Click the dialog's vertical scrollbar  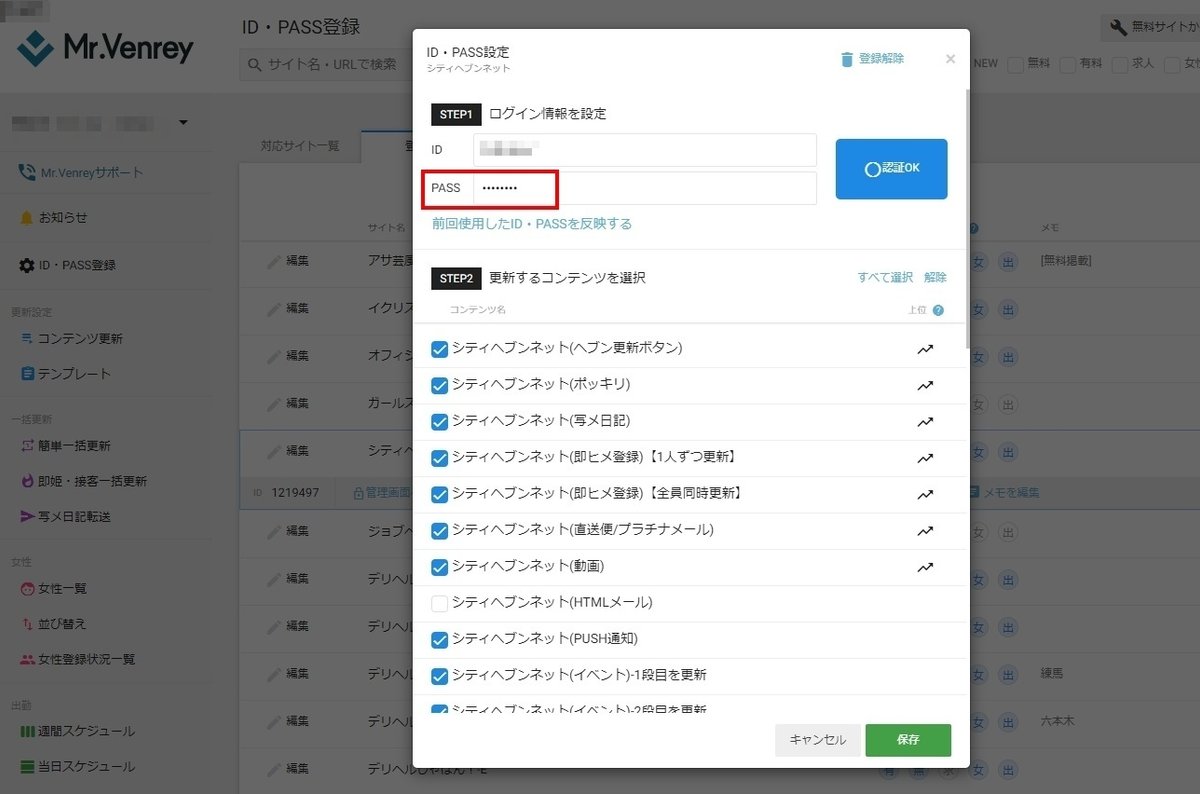(x=967, y=220)
